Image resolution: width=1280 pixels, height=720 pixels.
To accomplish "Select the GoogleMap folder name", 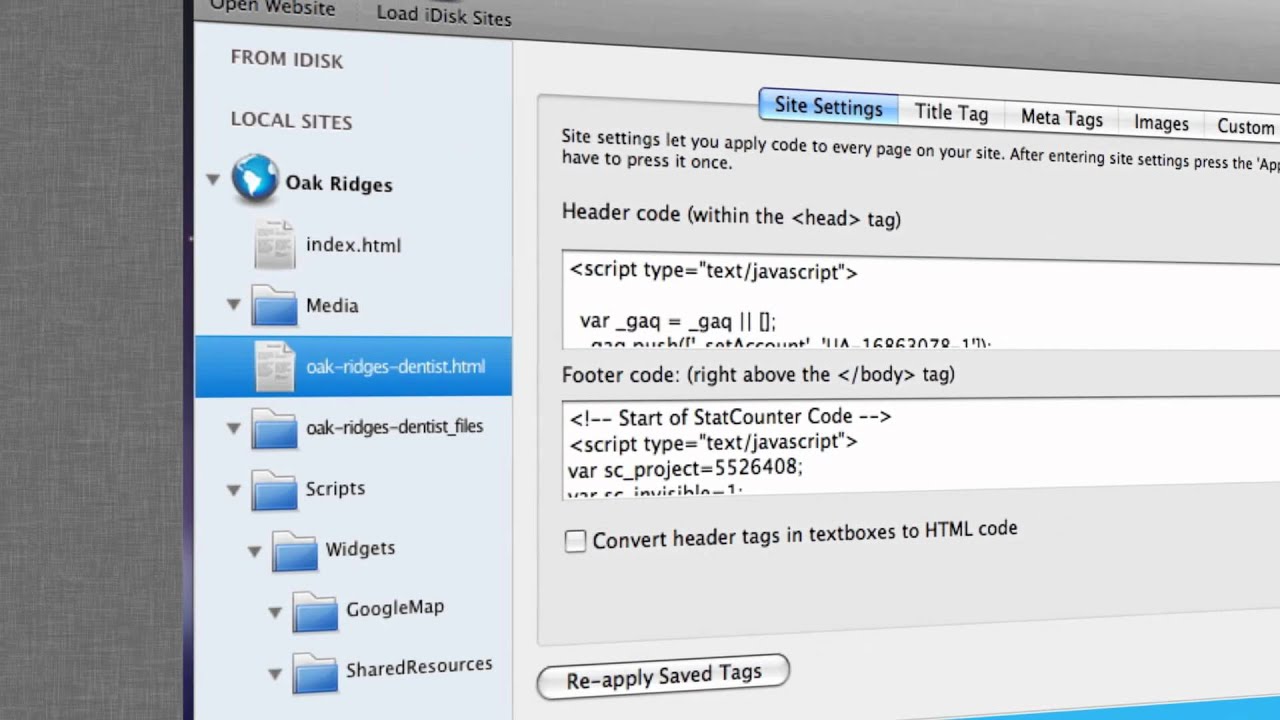I will 394,608.
